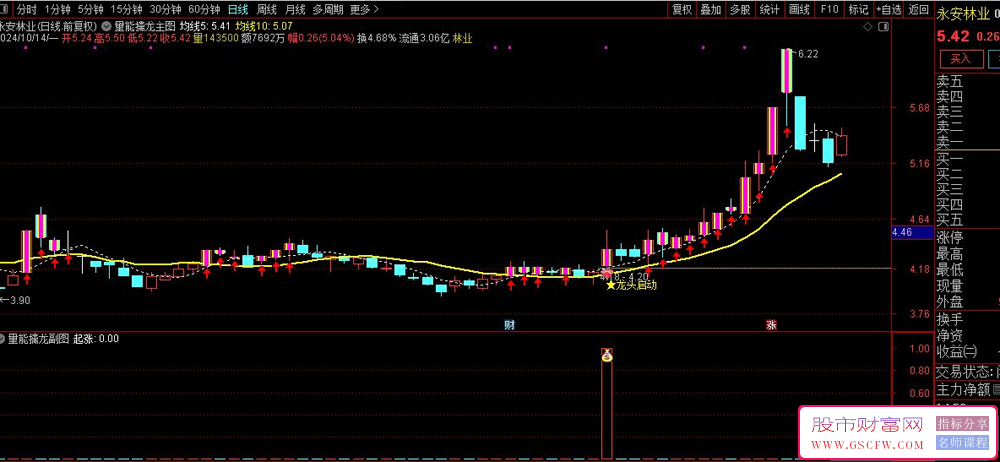Select the 60分钟 period tab
Image resolution: width=1000 pixels, height=462 pixels.
[204, 10]
